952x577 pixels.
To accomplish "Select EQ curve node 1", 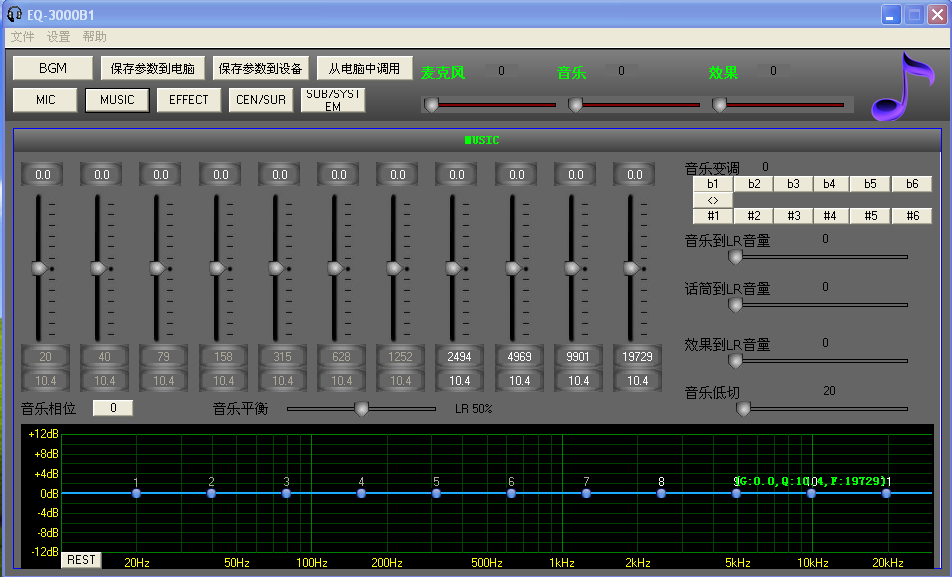I will pos(136,493).
